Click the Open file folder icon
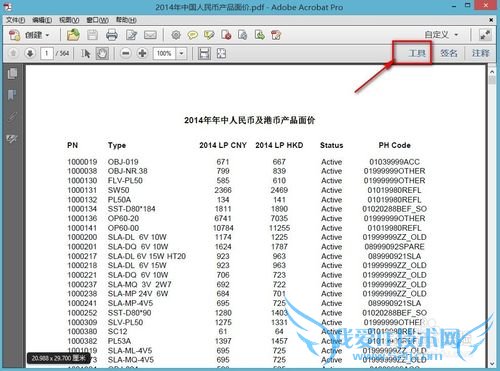Screen dimensions: 500x371 pyautogui.click(x=73, y=35)
